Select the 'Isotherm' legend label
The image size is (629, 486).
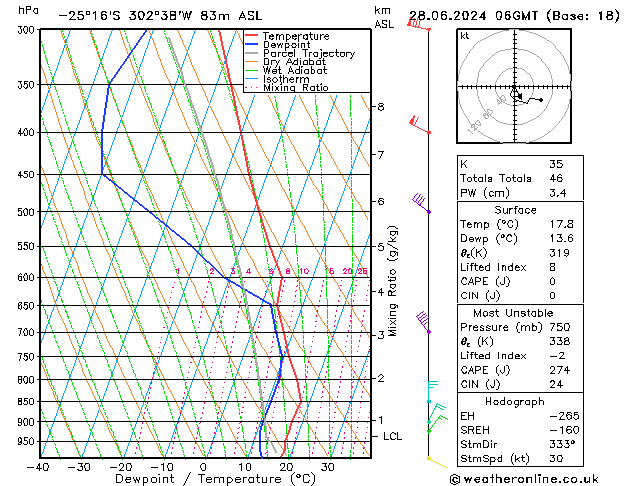pos(286,79)
